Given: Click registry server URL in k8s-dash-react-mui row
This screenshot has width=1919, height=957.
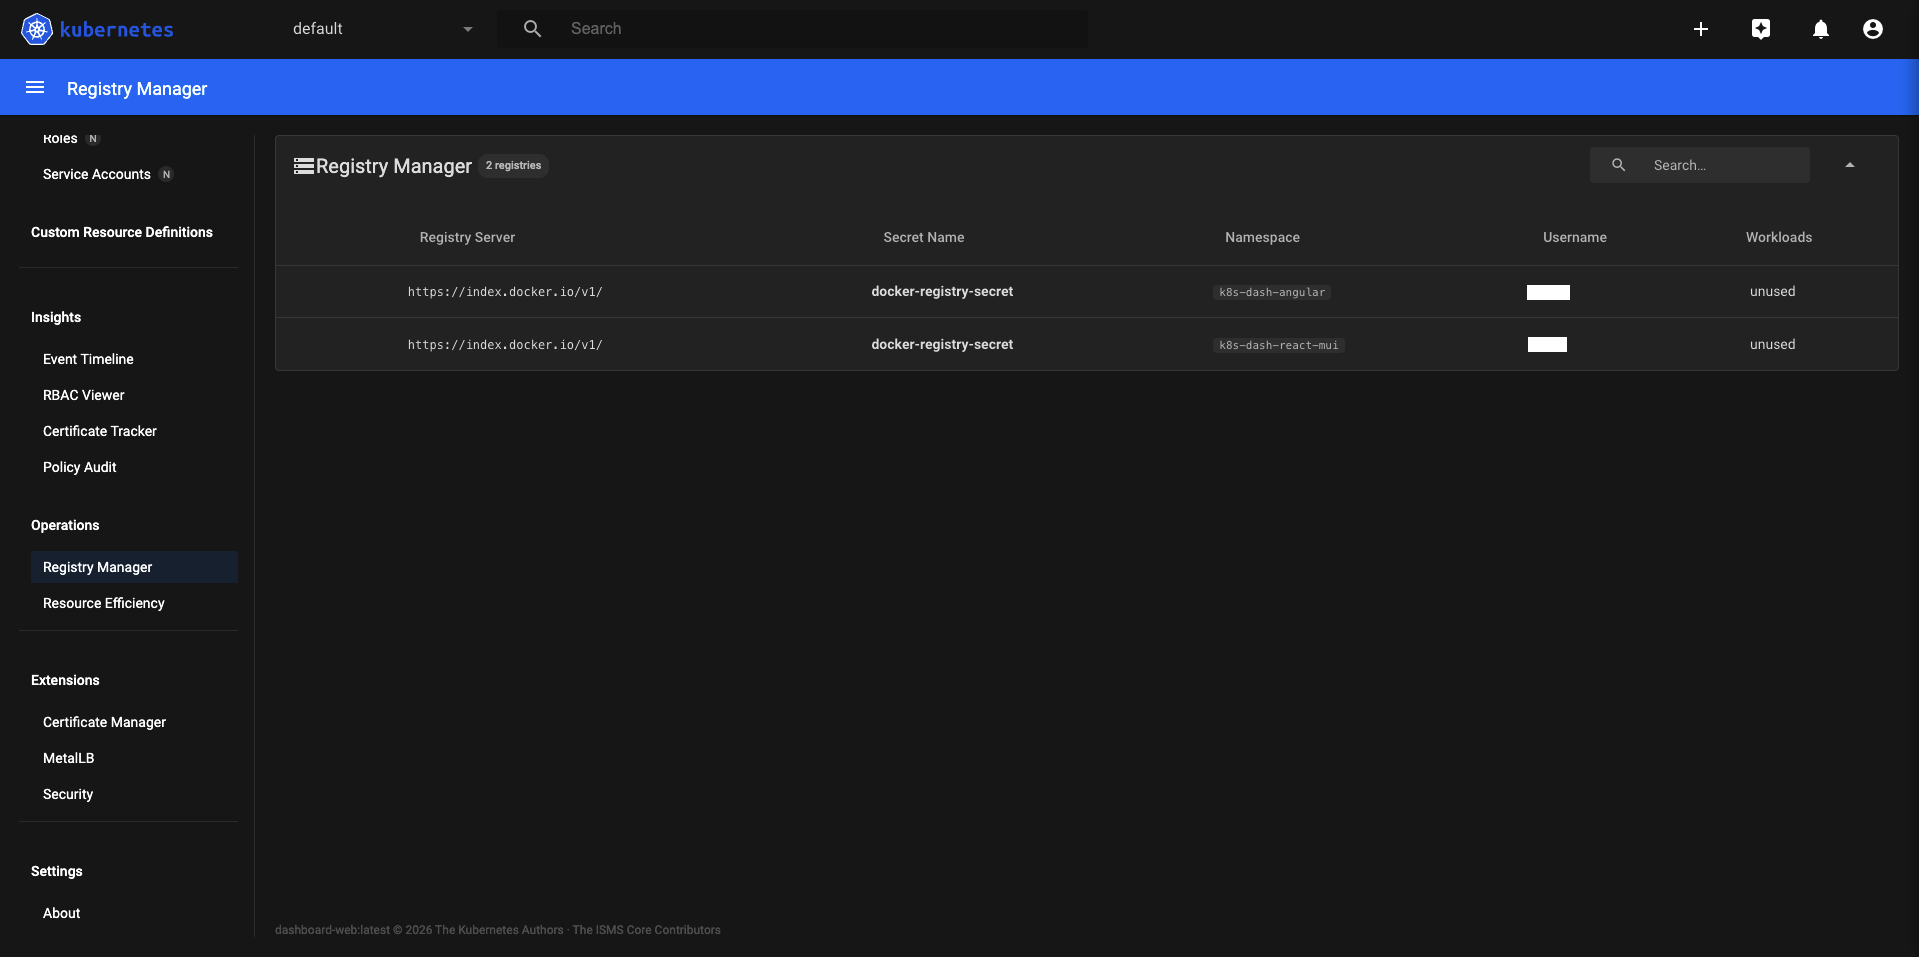Looking at the screenshot, I should click(505, 345).
